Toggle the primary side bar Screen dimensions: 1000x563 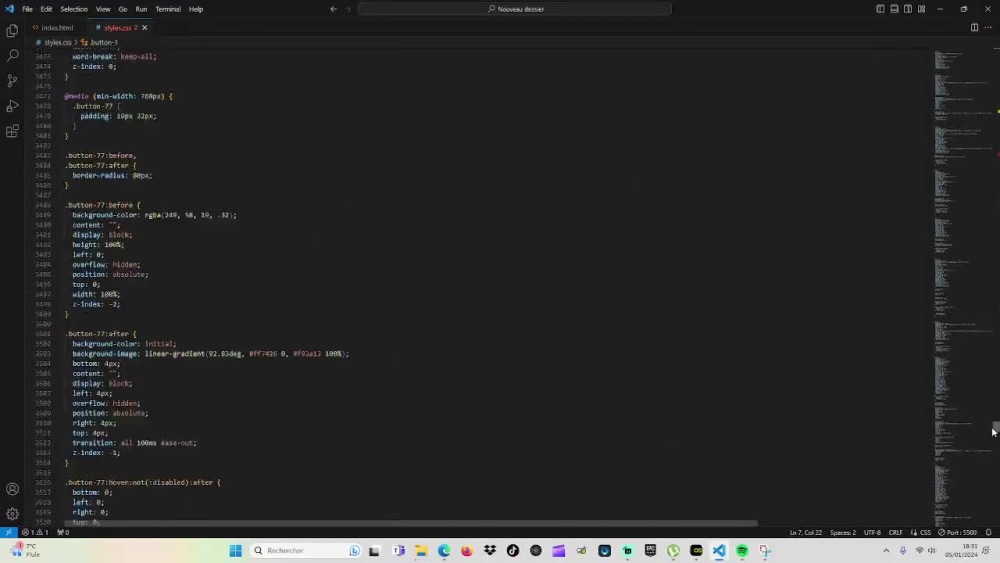(x=880, y=9)
